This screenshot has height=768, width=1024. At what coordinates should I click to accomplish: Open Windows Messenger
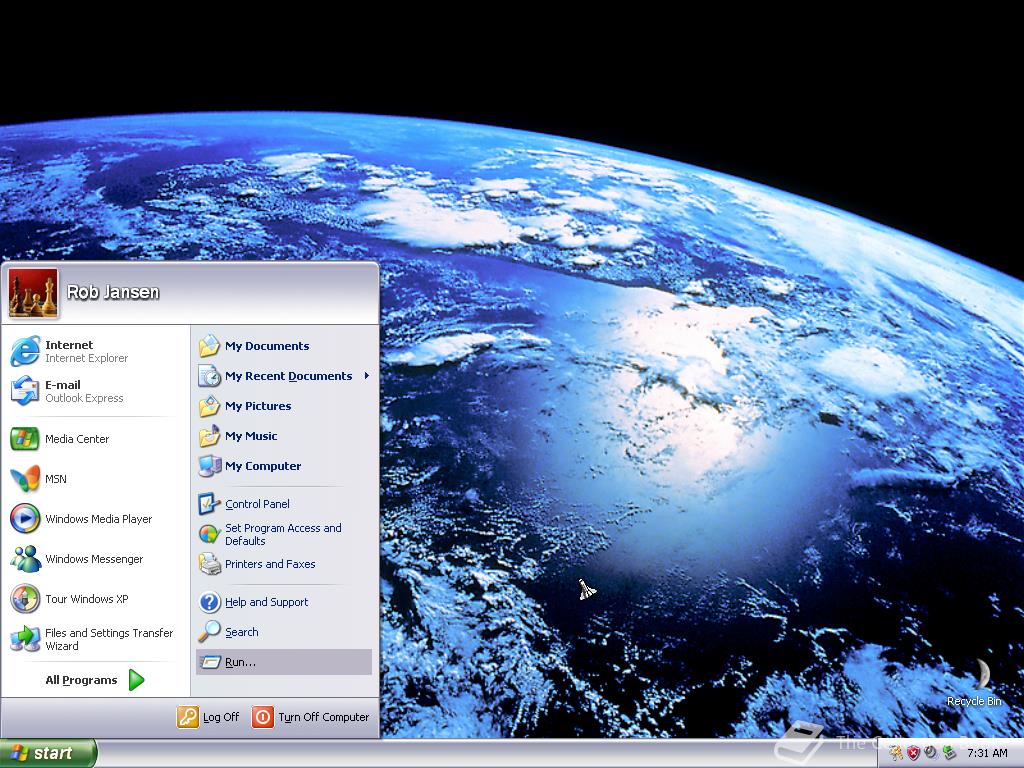95,559
